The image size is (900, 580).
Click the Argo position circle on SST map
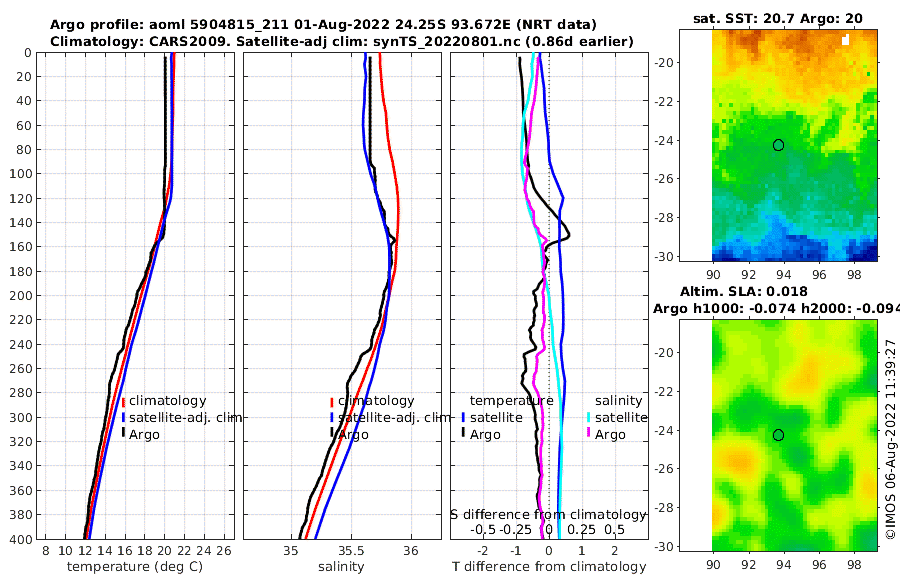(778, 145)
